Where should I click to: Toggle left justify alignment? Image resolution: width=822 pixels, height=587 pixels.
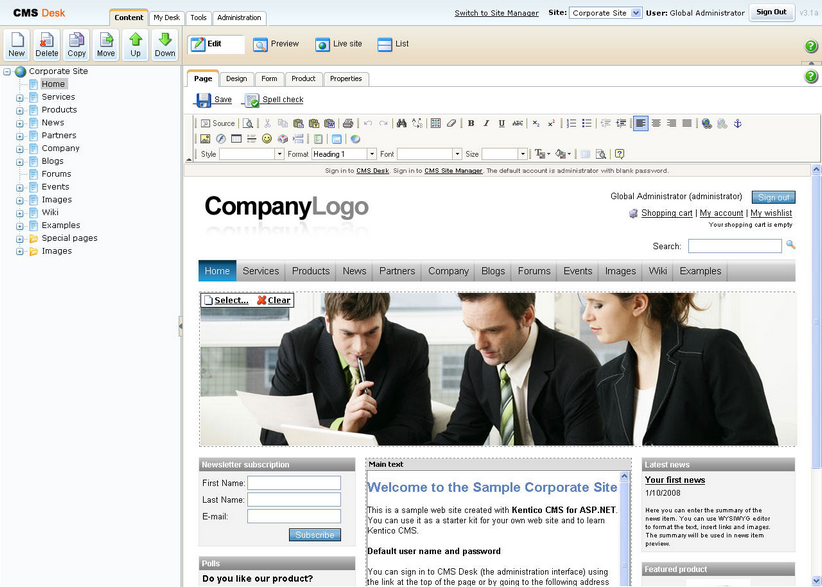[x=641, y=123]
